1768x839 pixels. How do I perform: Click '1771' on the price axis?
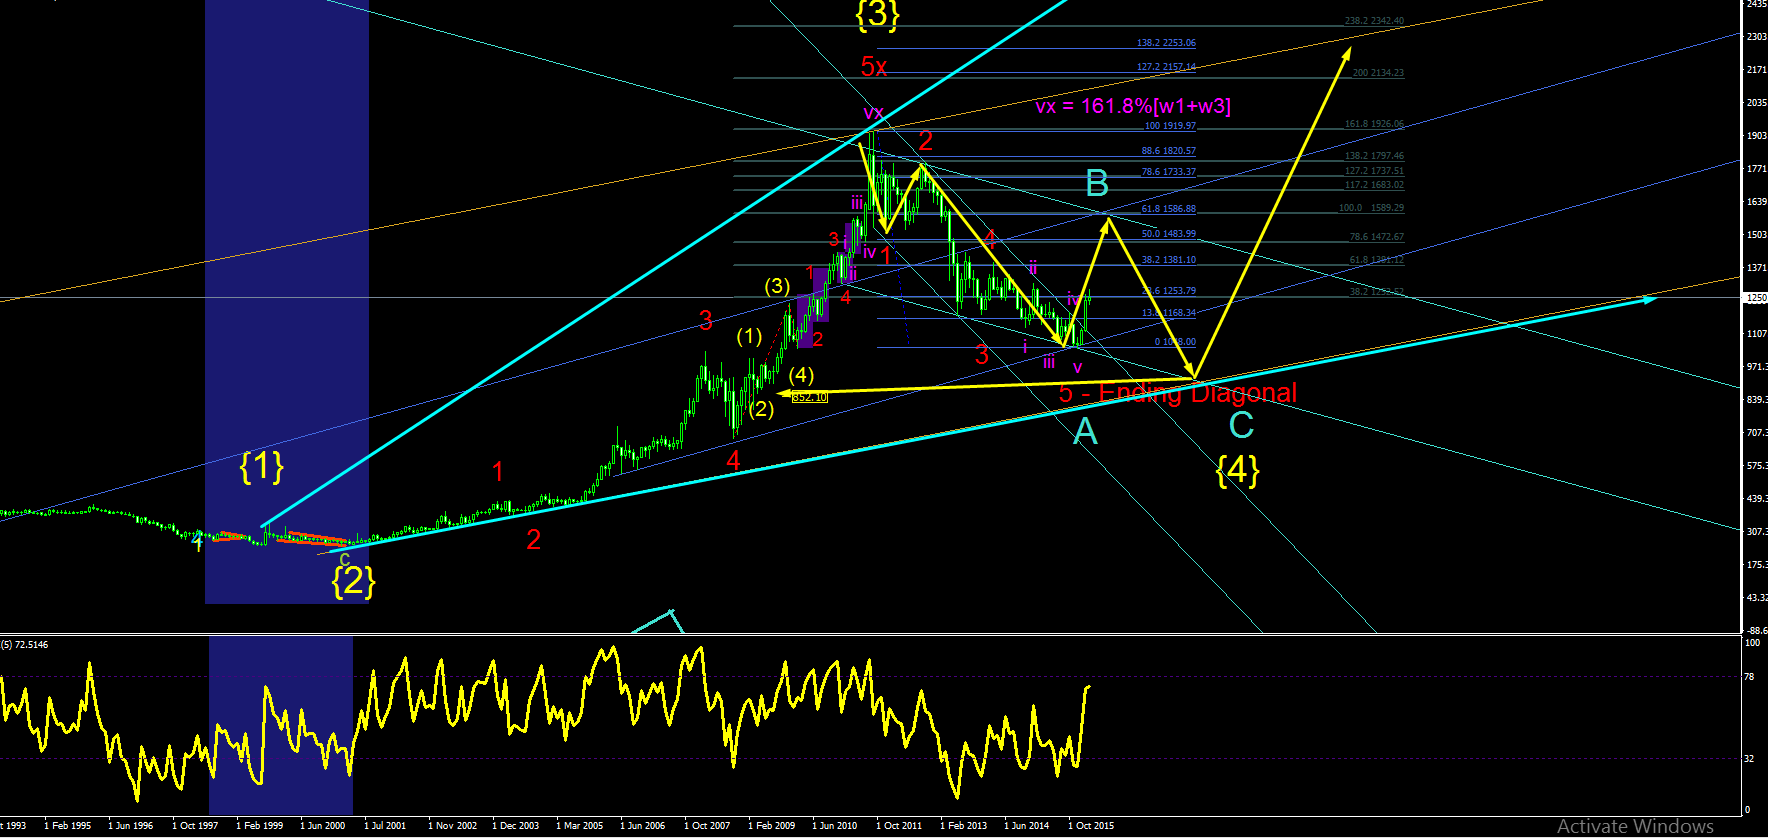pyautogui.click(x=1756, y=169)
